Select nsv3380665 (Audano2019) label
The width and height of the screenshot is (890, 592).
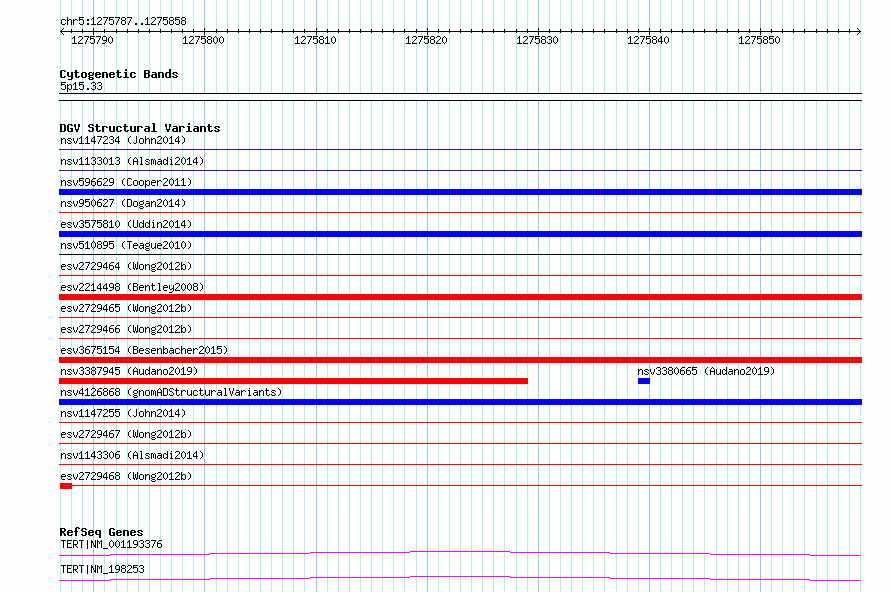(x=706, y=371)
